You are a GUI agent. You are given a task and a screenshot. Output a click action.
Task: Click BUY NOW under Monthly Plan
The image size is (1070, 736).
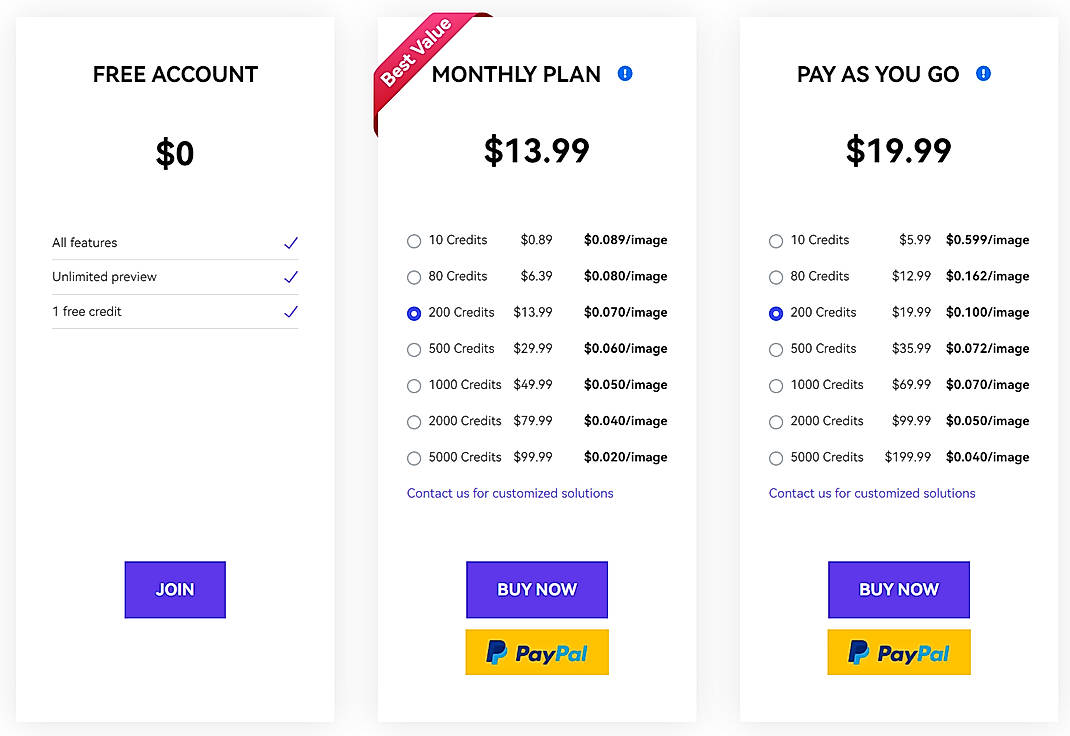click(537, 589)
